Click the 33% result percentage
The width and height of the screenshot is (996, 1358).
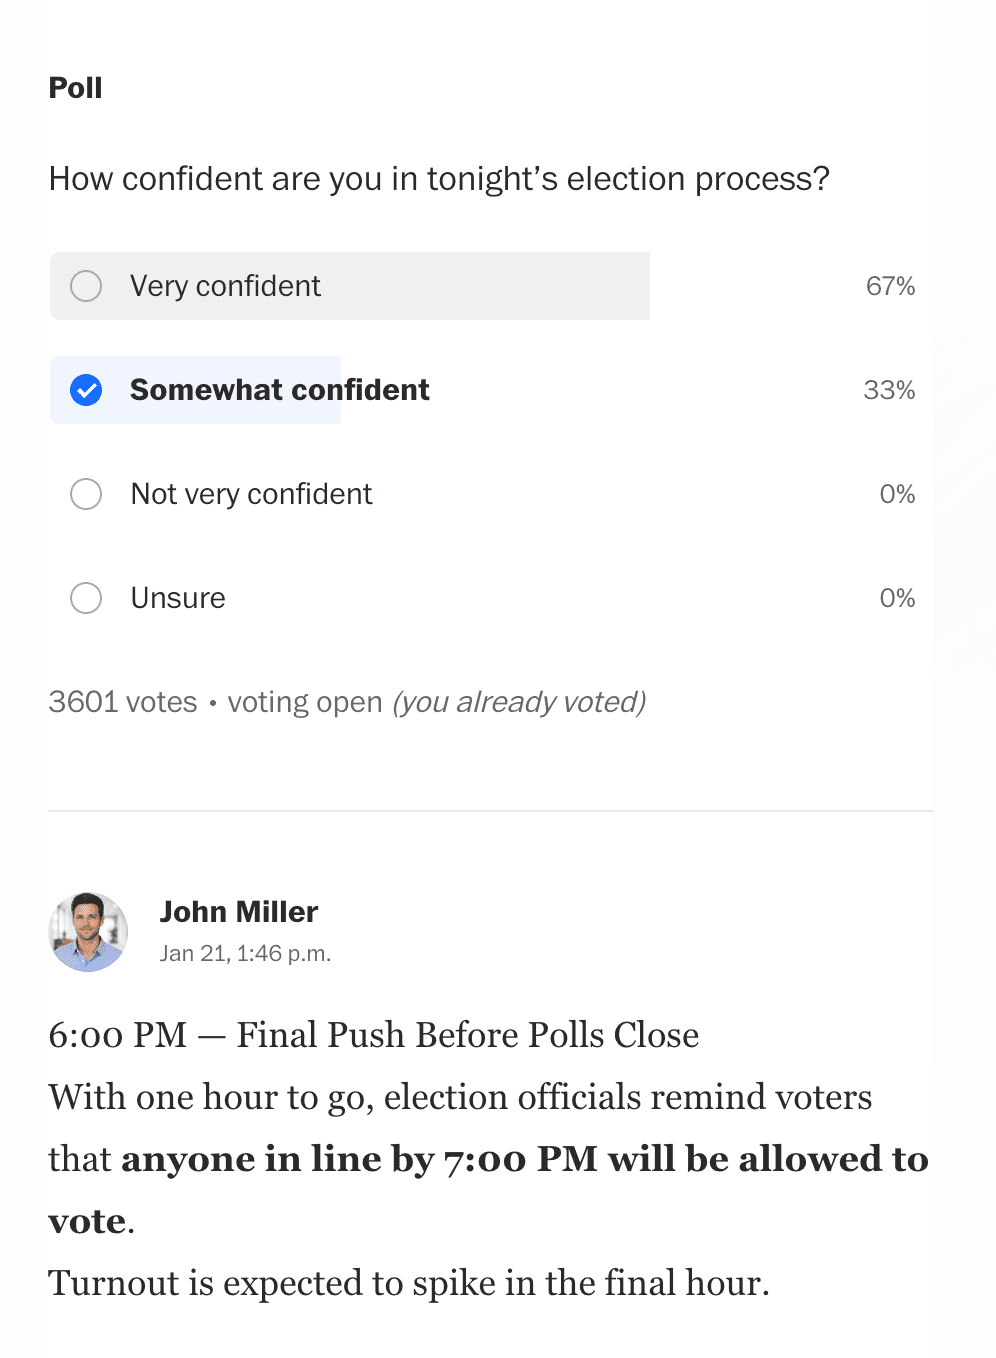[889, 390]
